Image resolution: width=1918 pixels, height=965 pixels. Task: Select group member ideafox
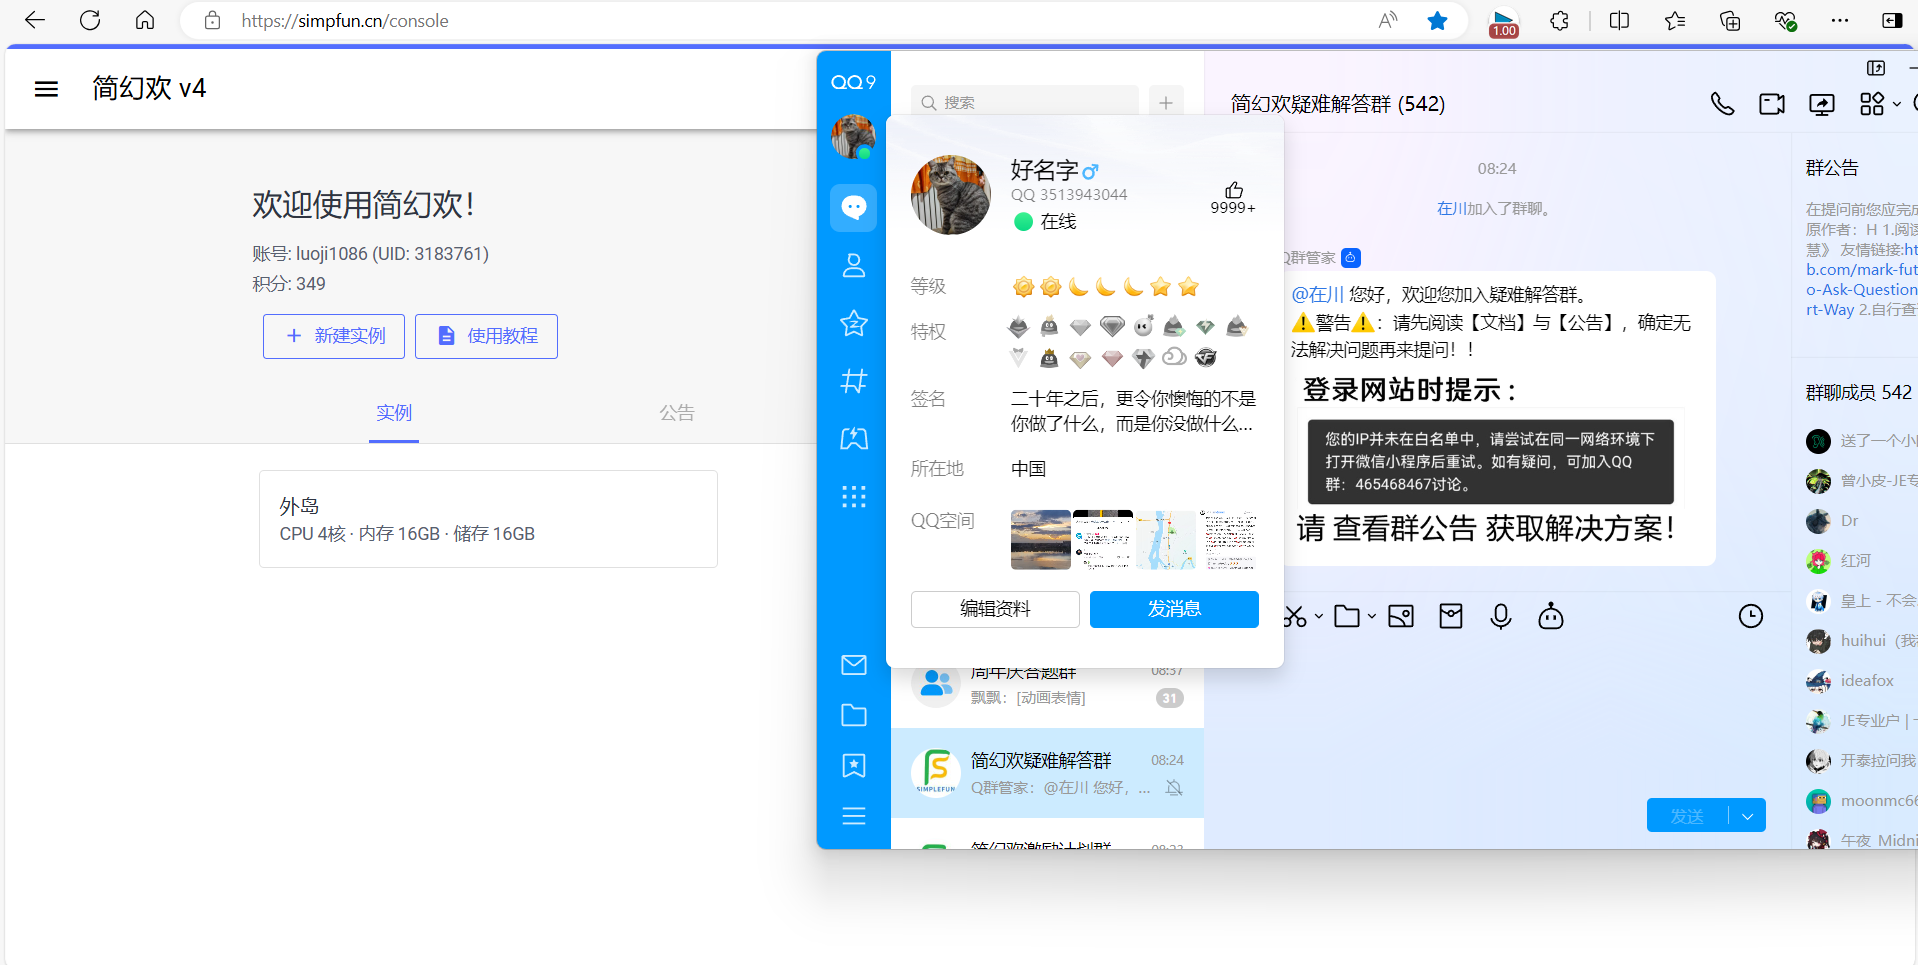point(1867,681)
